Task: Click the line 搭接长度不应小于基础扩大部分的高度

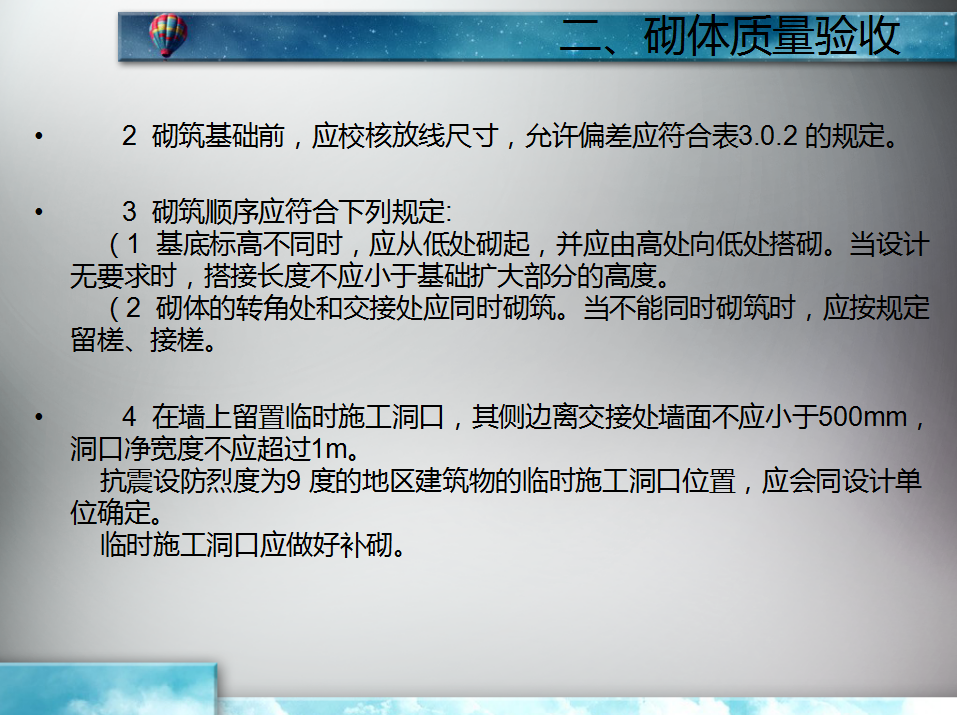Action: pos(370,277)
